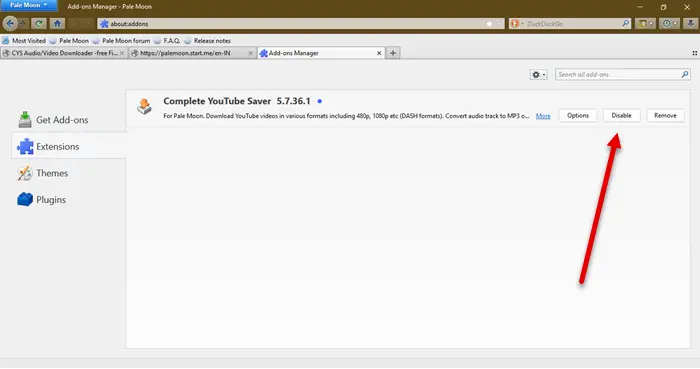Open the F.A.Q. bookmark
The width and height of the screenshot is (700, 369).
167,41
